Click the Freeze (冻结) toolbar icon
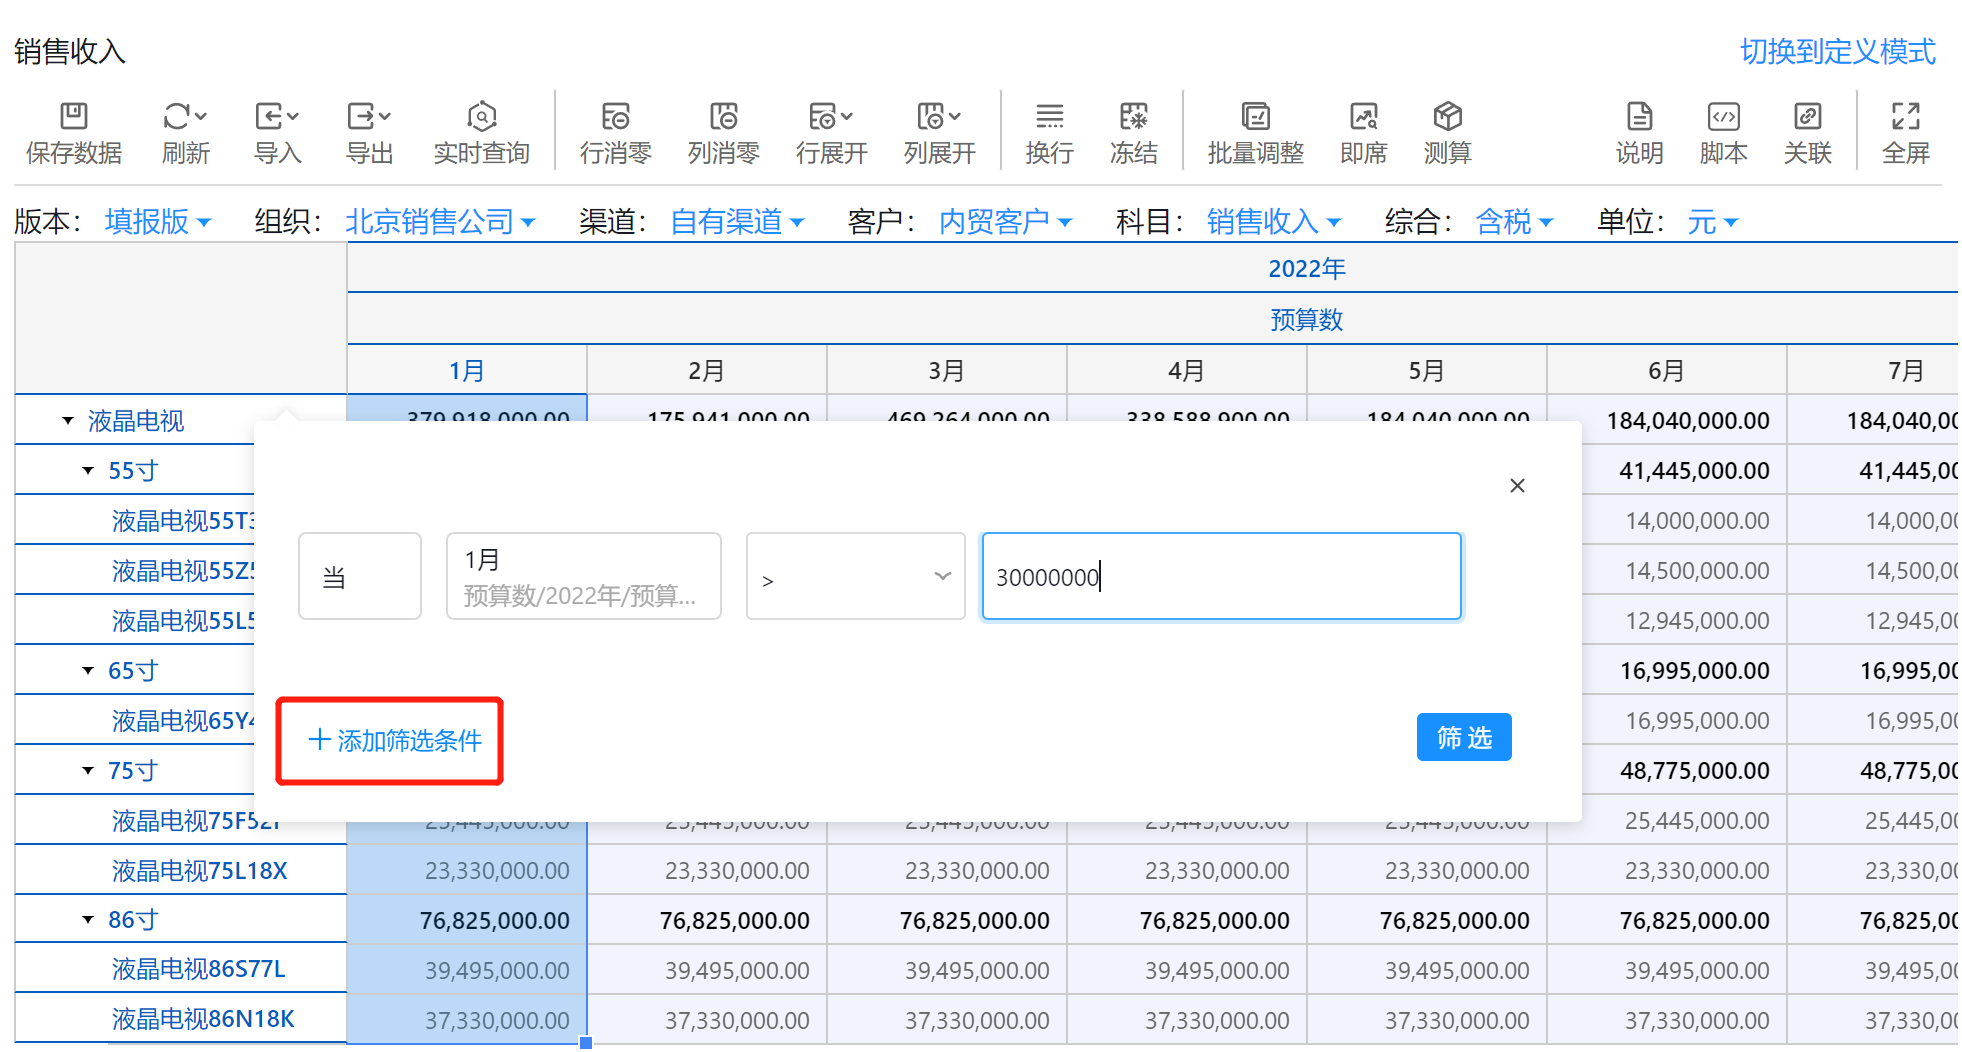The image size is (1962, 1052). [1133, 117]
